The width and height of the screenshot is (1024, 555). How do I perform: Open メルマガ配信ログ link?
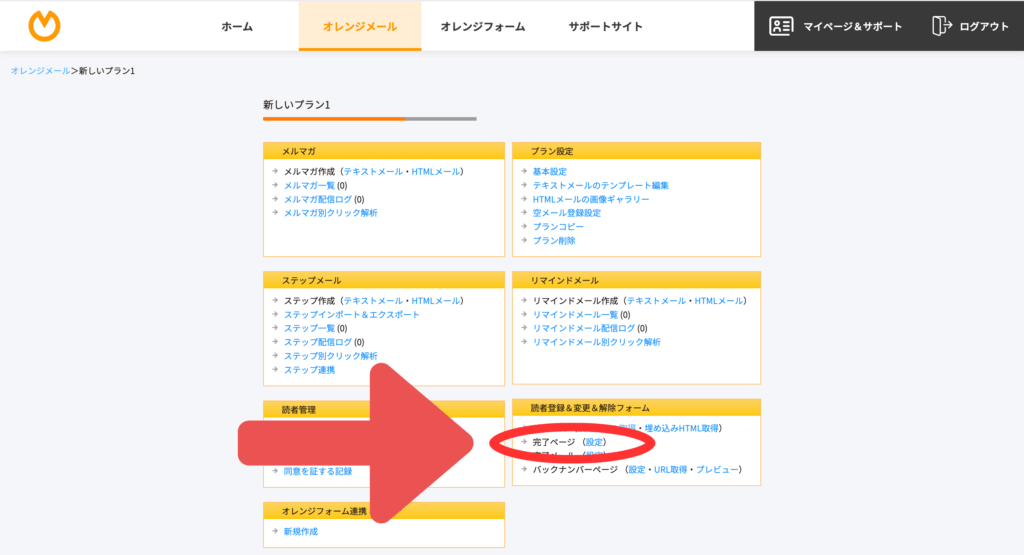coord(317,199)
